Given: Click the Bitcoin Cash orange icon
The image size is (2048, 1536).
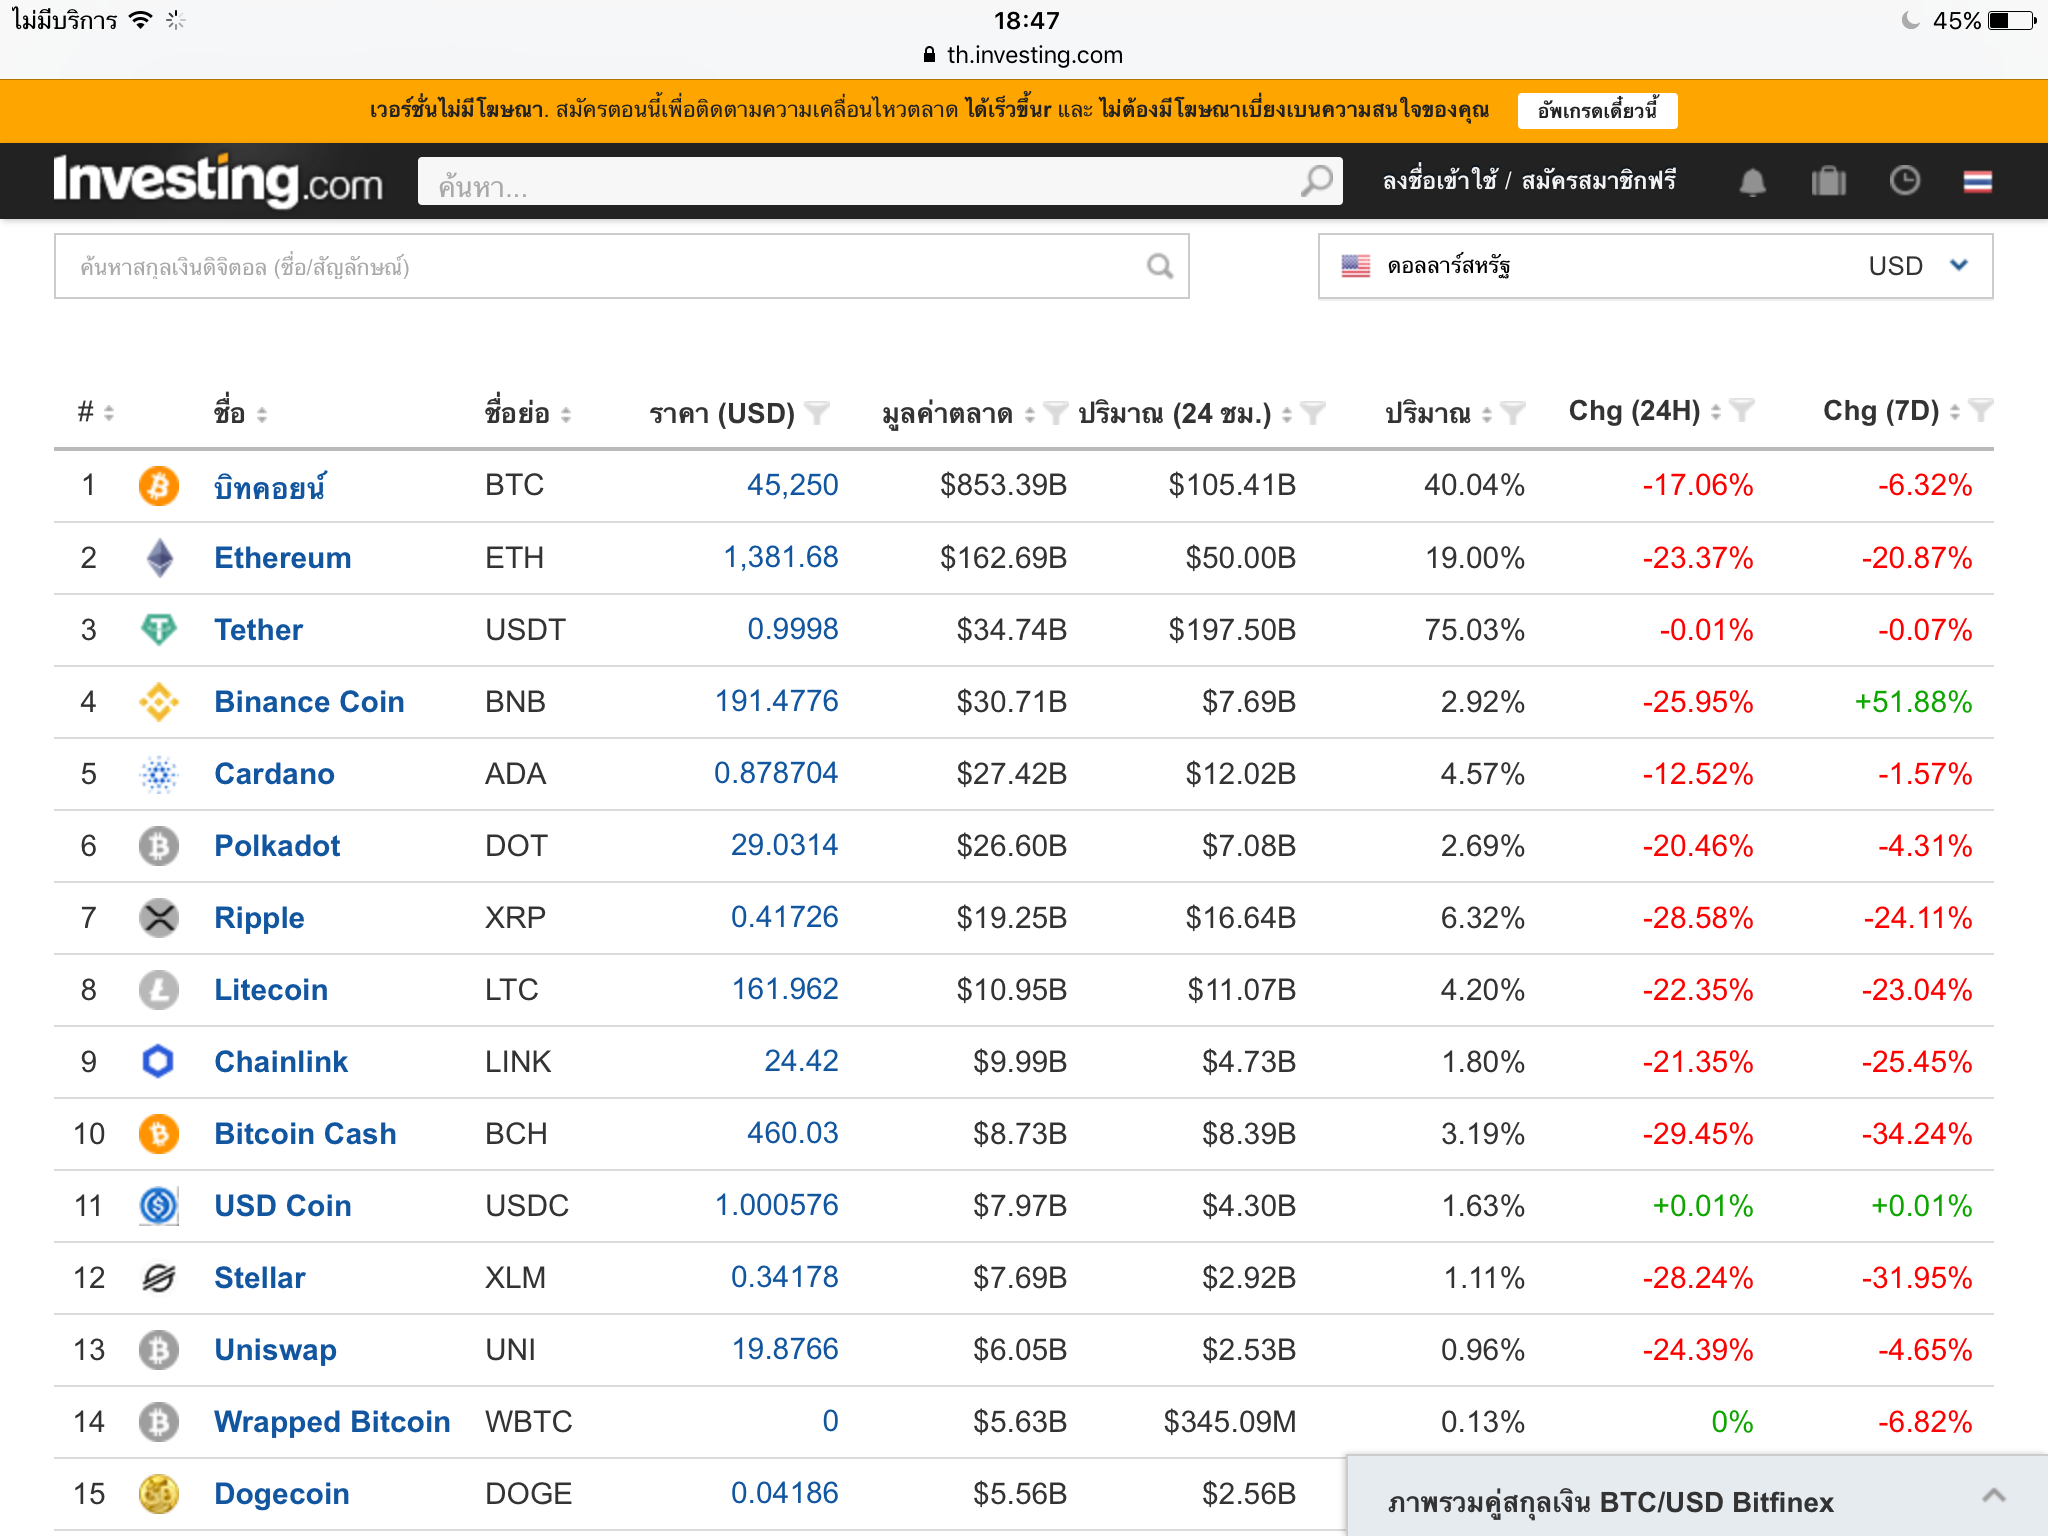Looking at the screenshot, I should click(x=158, y=1134).
